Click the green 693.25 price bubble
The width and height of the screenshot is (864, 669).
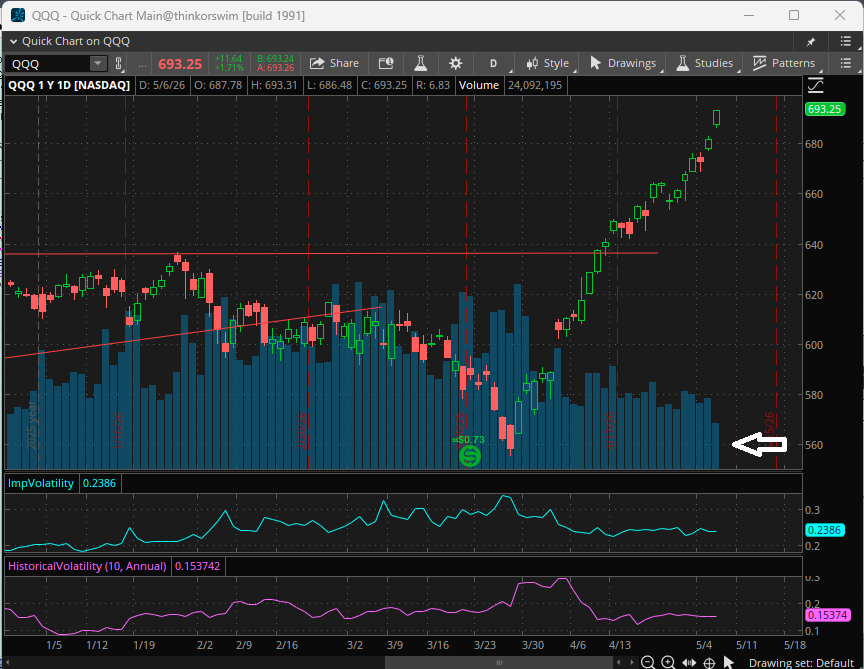coord(824,109)
